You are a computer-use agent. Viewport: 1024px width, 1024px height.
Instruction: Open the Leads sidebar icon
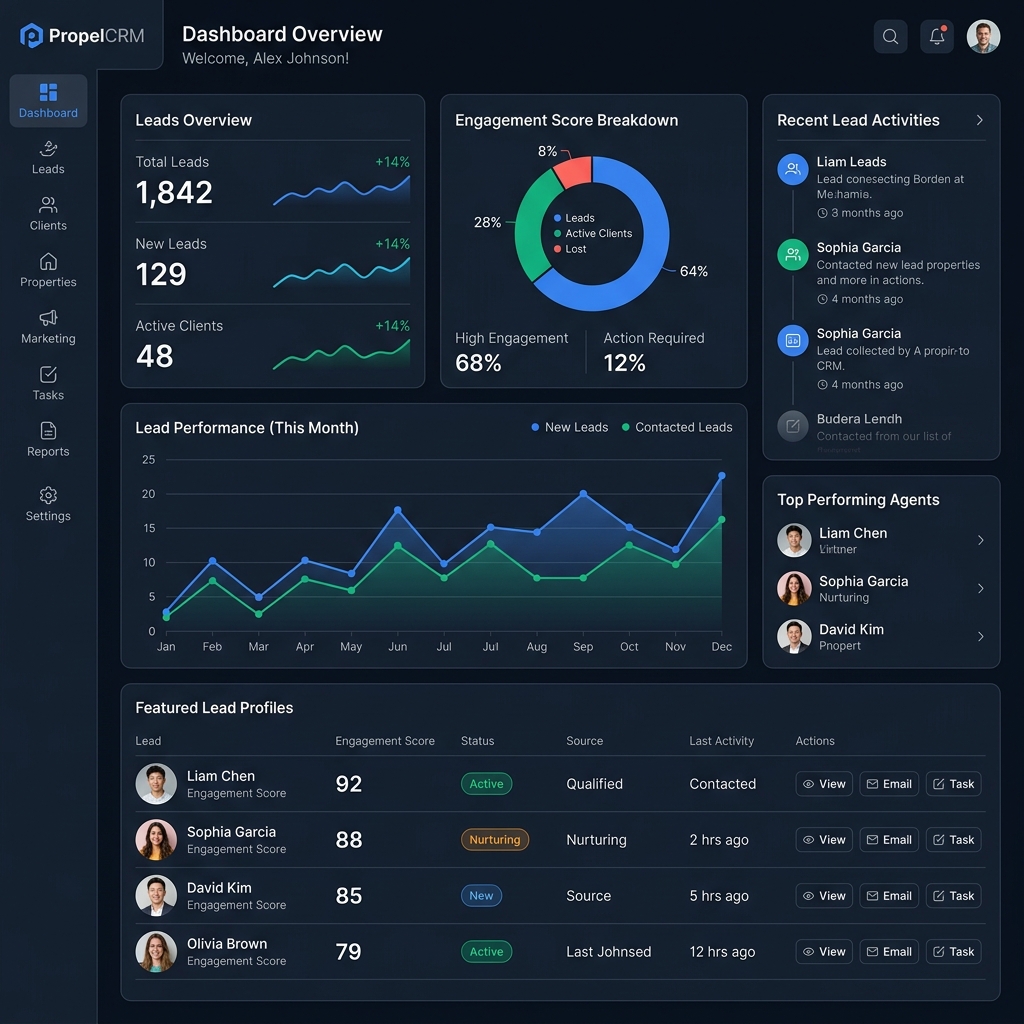click(x=48, y=149)
